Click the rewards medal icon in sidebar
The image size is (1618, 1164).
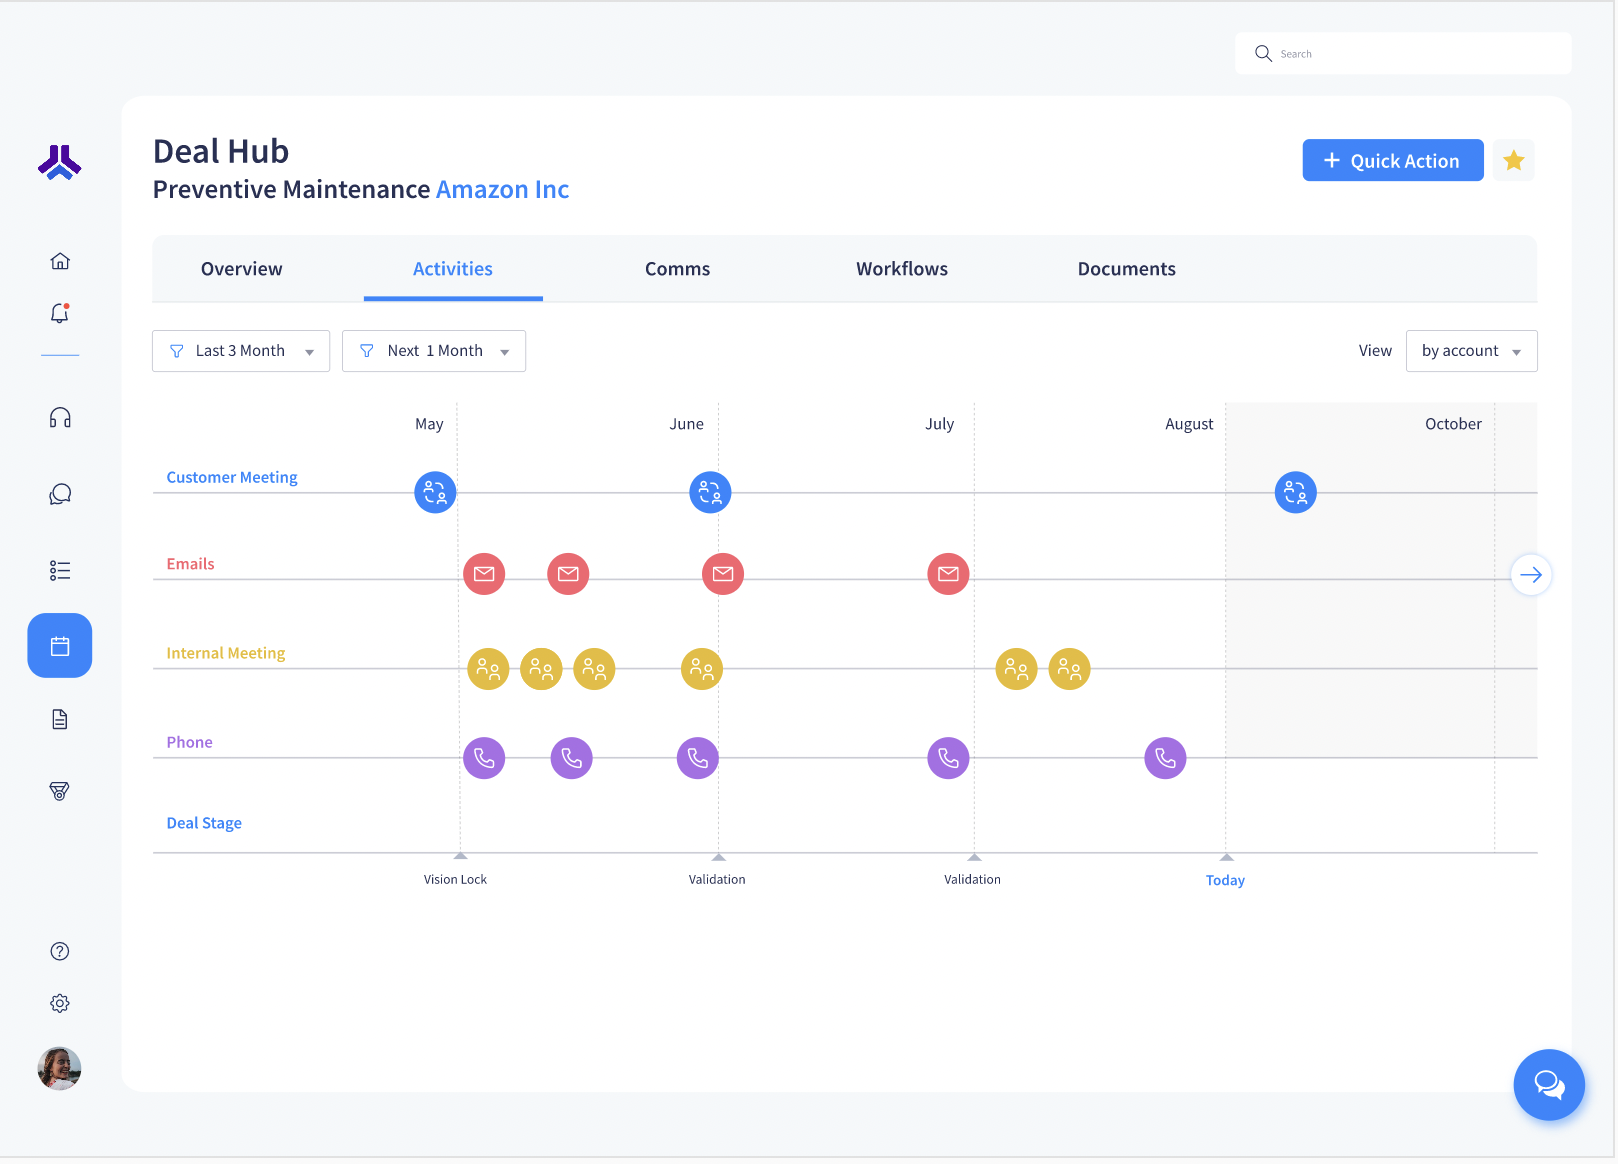pos(59,791)
